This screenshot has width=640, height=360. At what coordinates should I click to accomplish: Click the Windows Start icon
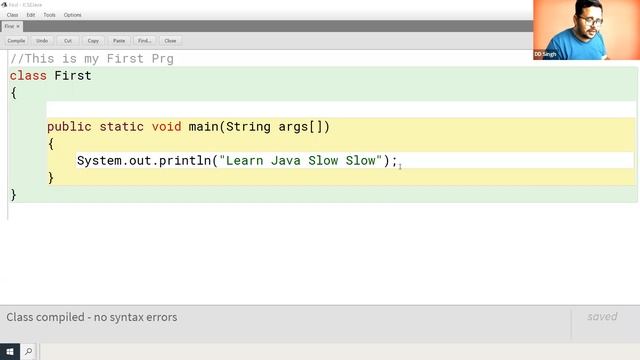tap(10, 351)
